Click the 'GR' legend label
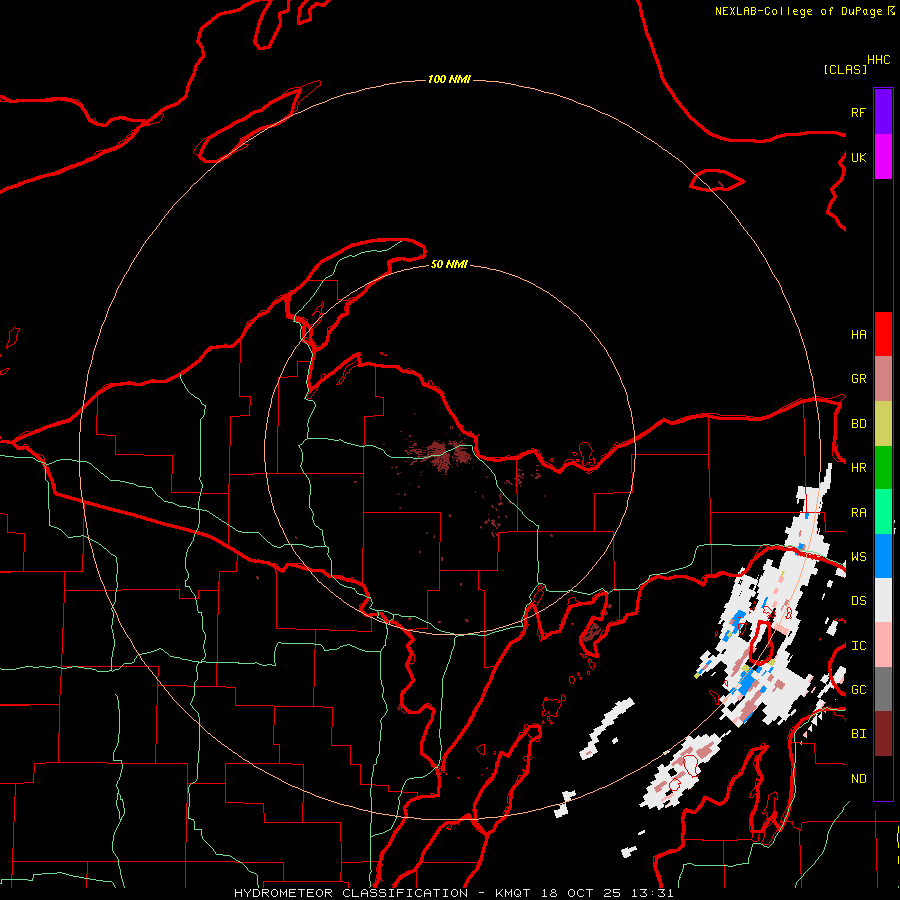 pyautogui.click(x=858, y=379)
